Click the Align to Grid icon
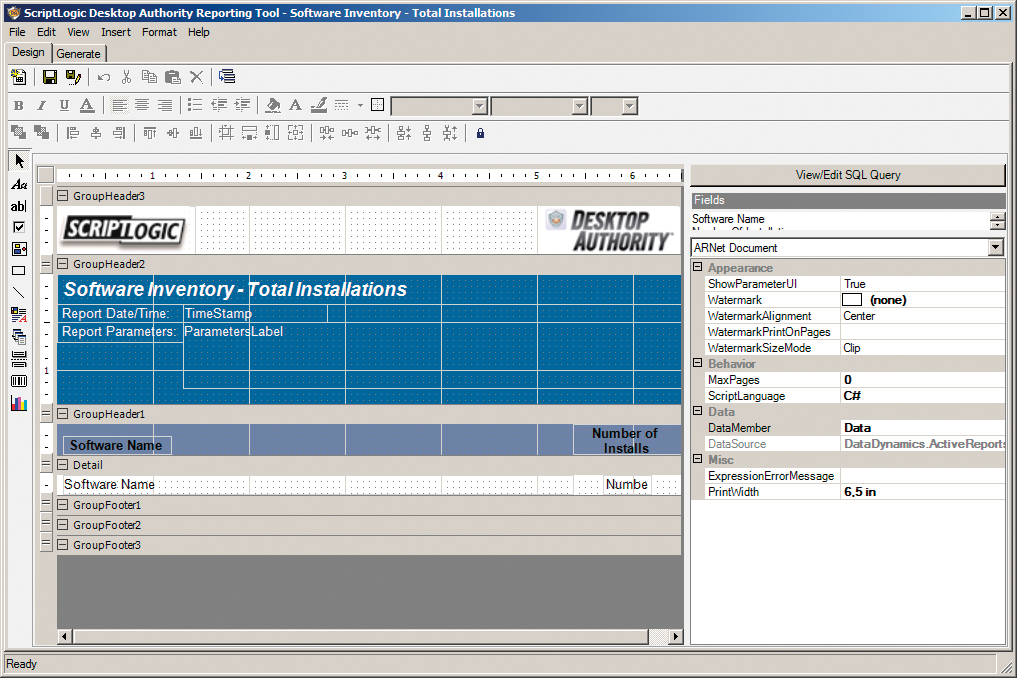The image size is (1017, 678). pyautogui.click(x=226, y=133)
